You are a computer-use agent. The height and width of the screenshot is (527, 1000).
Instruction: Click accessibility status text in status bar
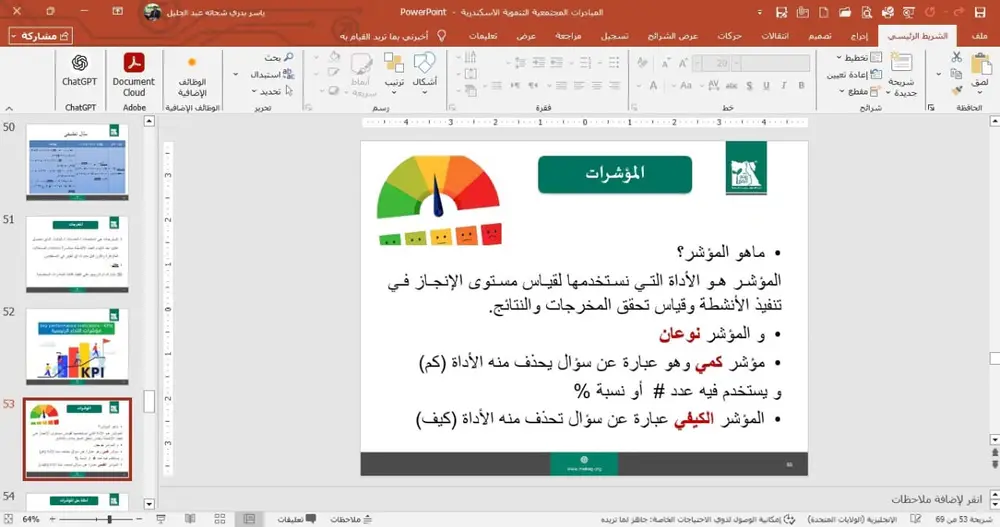pyautogui.click(x=698, y=519)
